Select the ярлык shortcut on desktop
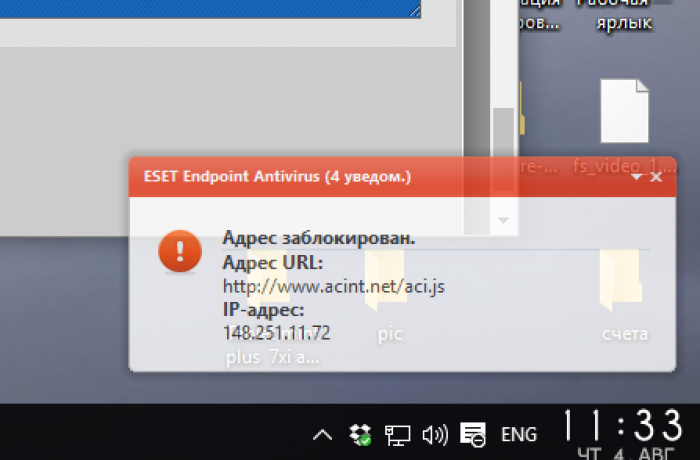 coord(624,22)
